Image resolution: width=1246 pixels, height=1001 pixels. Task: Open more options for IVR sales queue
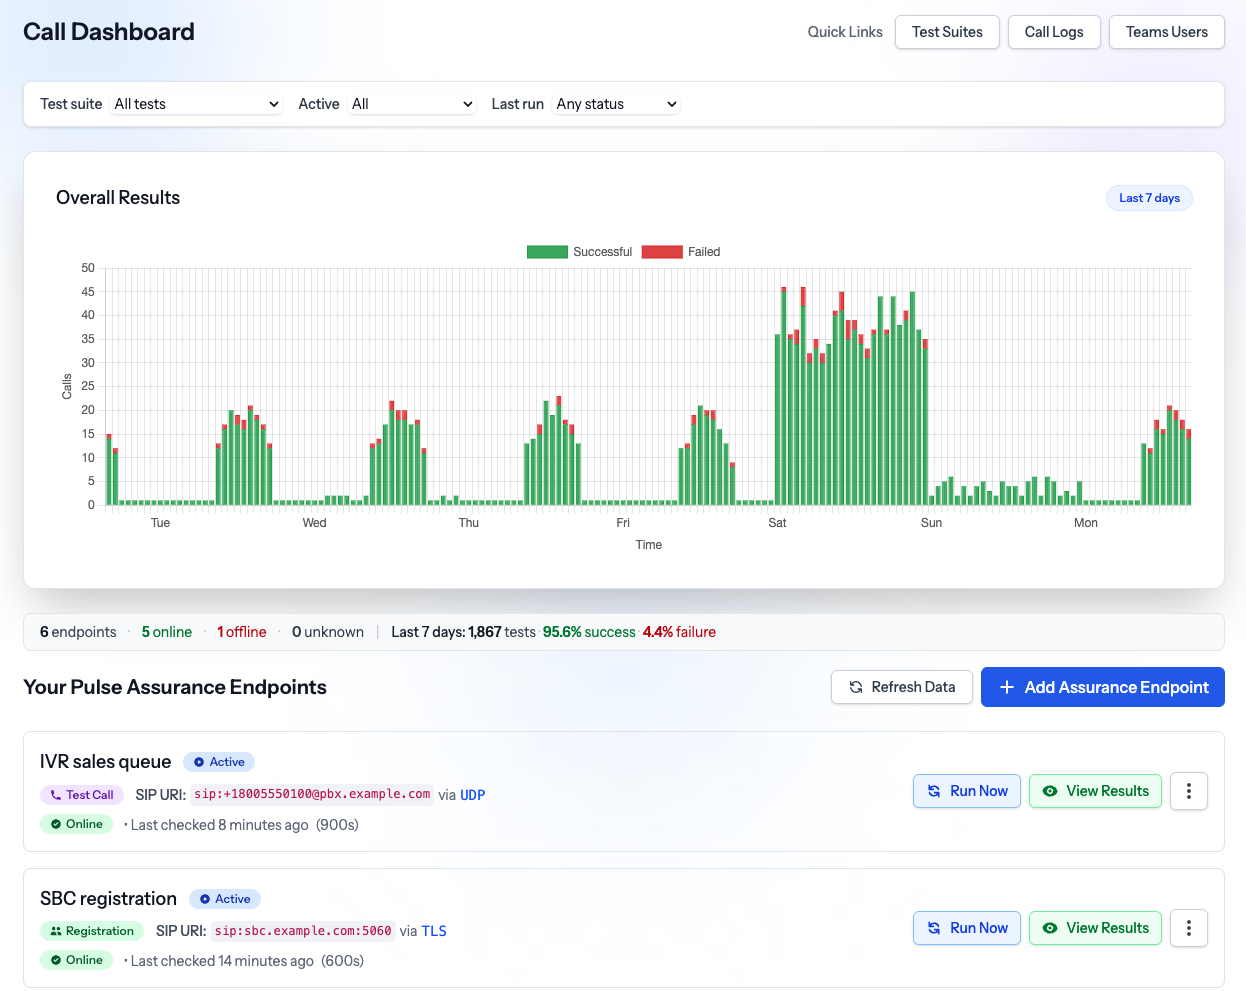pos(1189,791)
